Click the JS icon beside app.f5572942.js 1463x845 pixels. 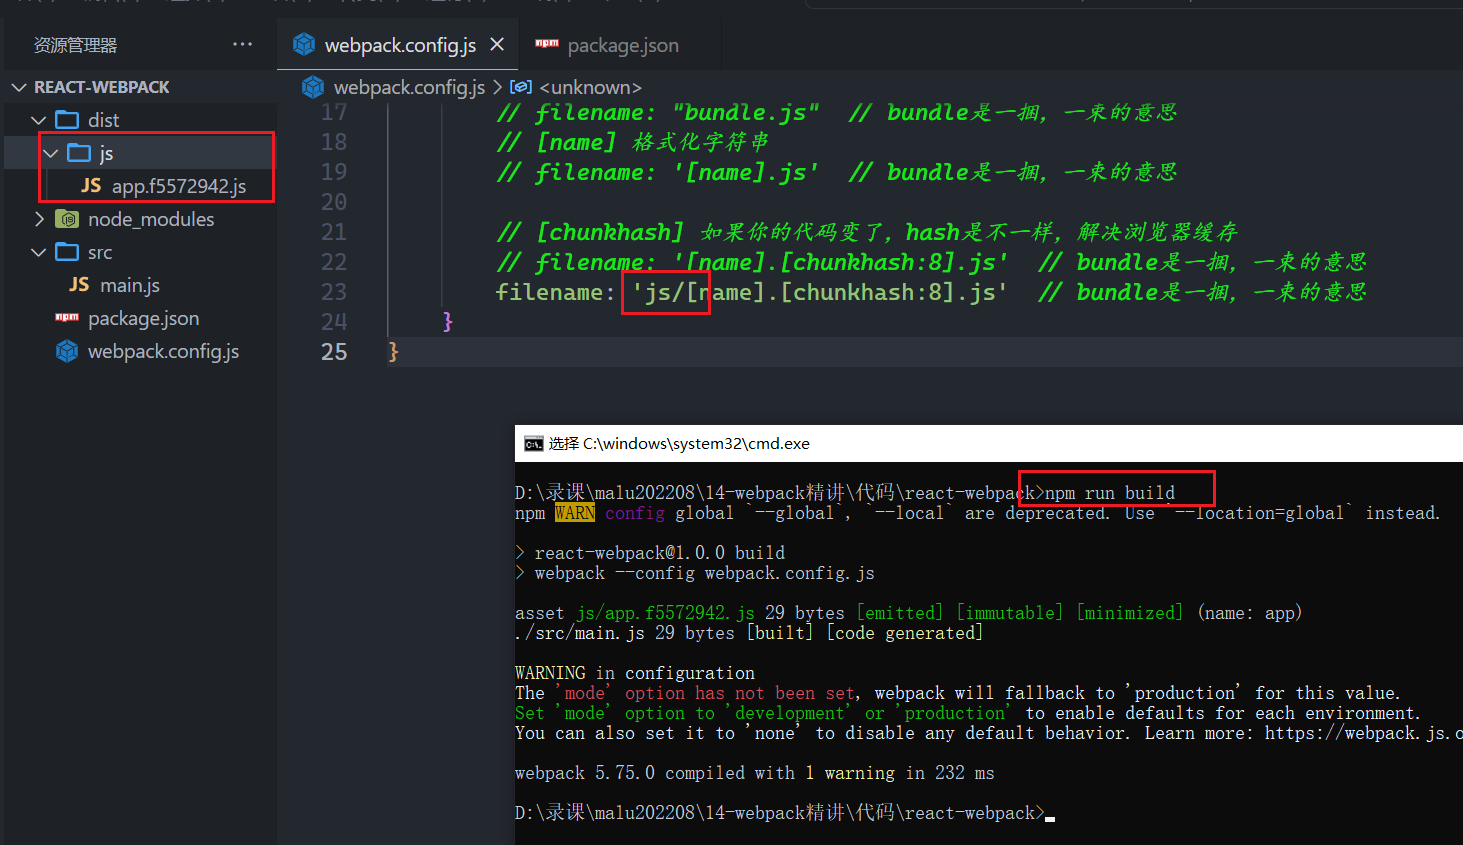coord(91,186)
